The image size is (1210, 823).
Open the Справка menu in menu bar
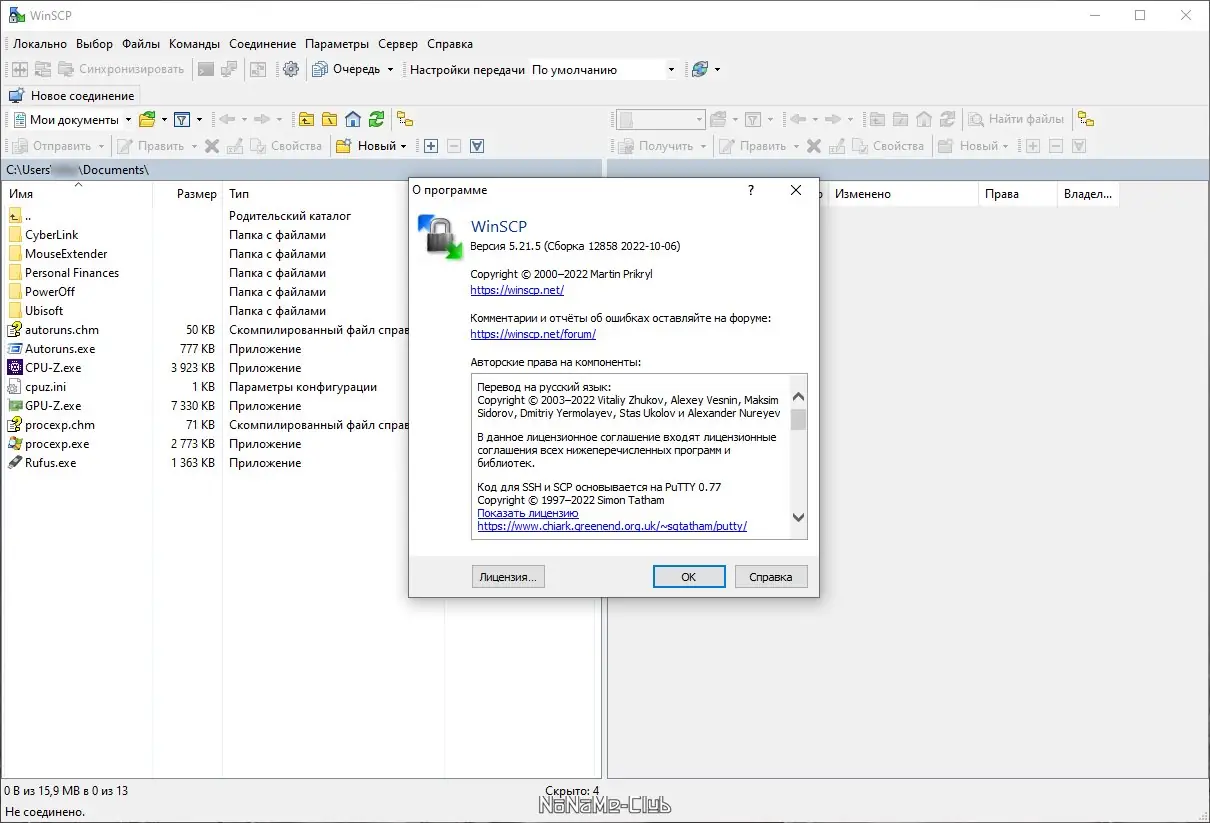click(450, 44)
